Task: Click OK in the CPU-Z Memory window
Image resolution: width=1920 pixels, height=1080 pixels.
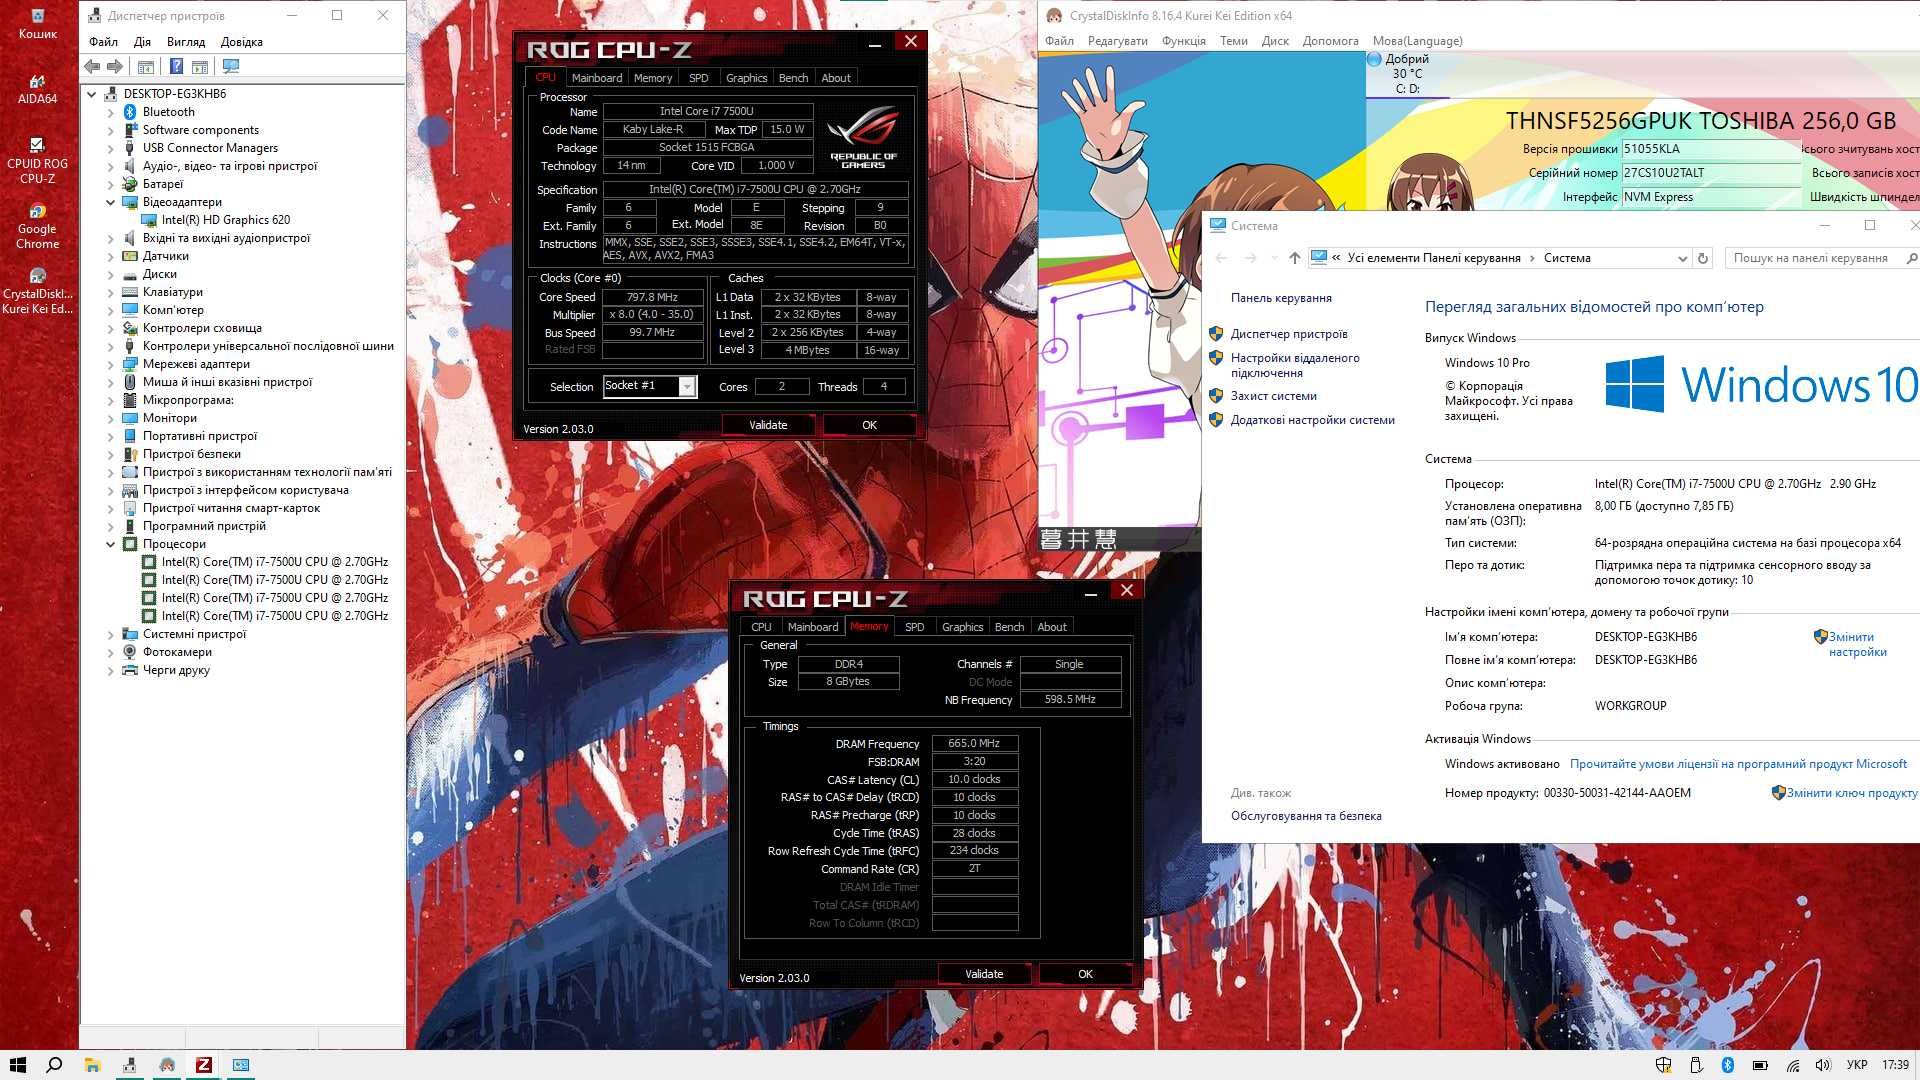Action: 1085,974
